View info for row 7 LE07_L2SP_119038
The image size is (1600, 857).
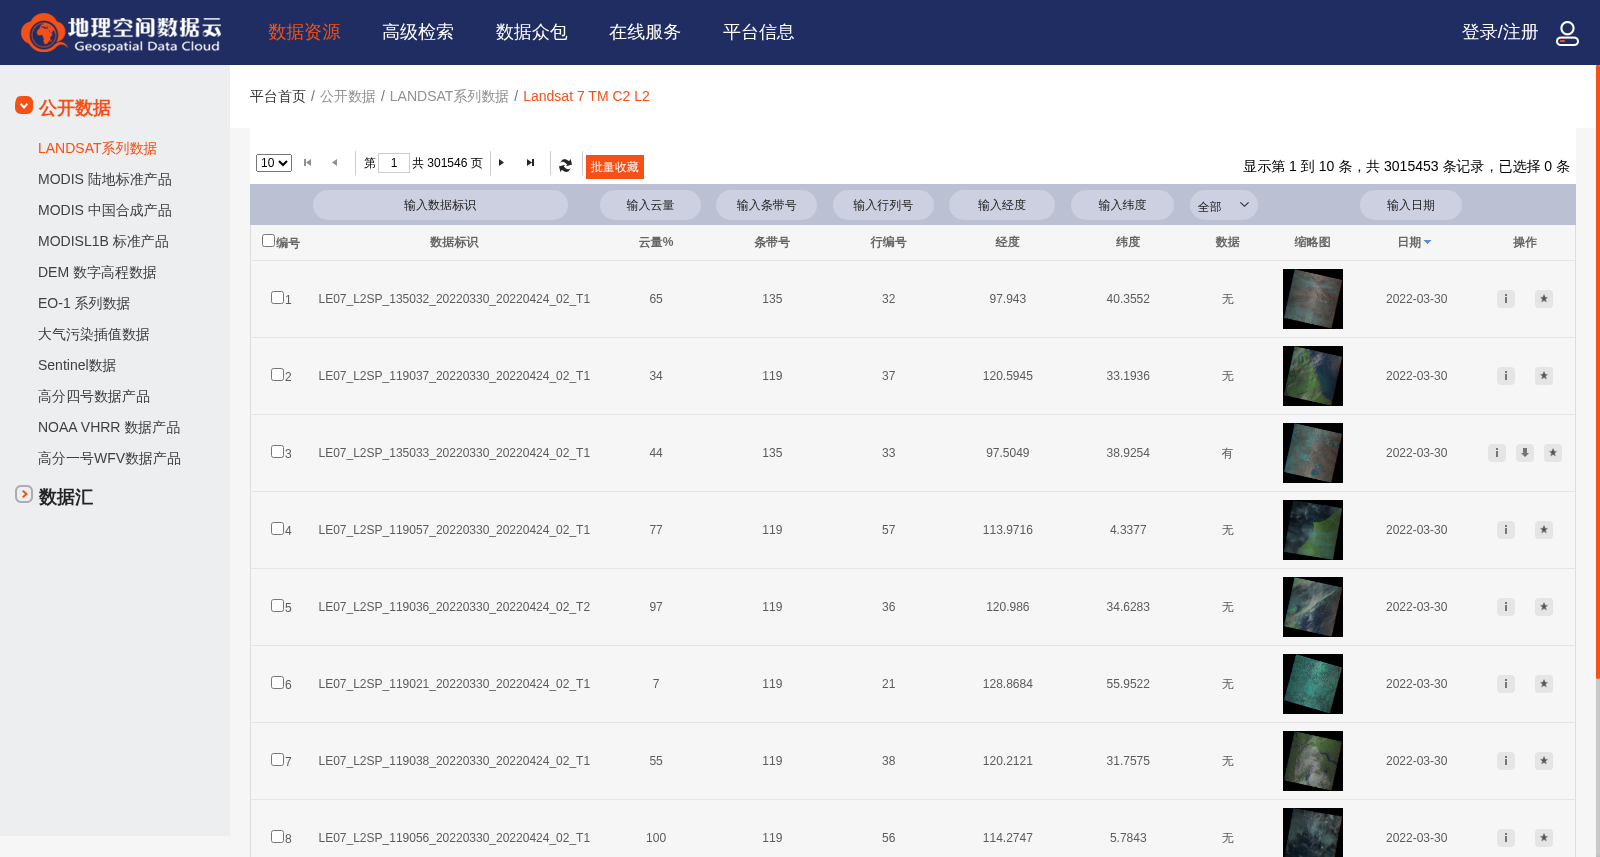click(1505, 761)
